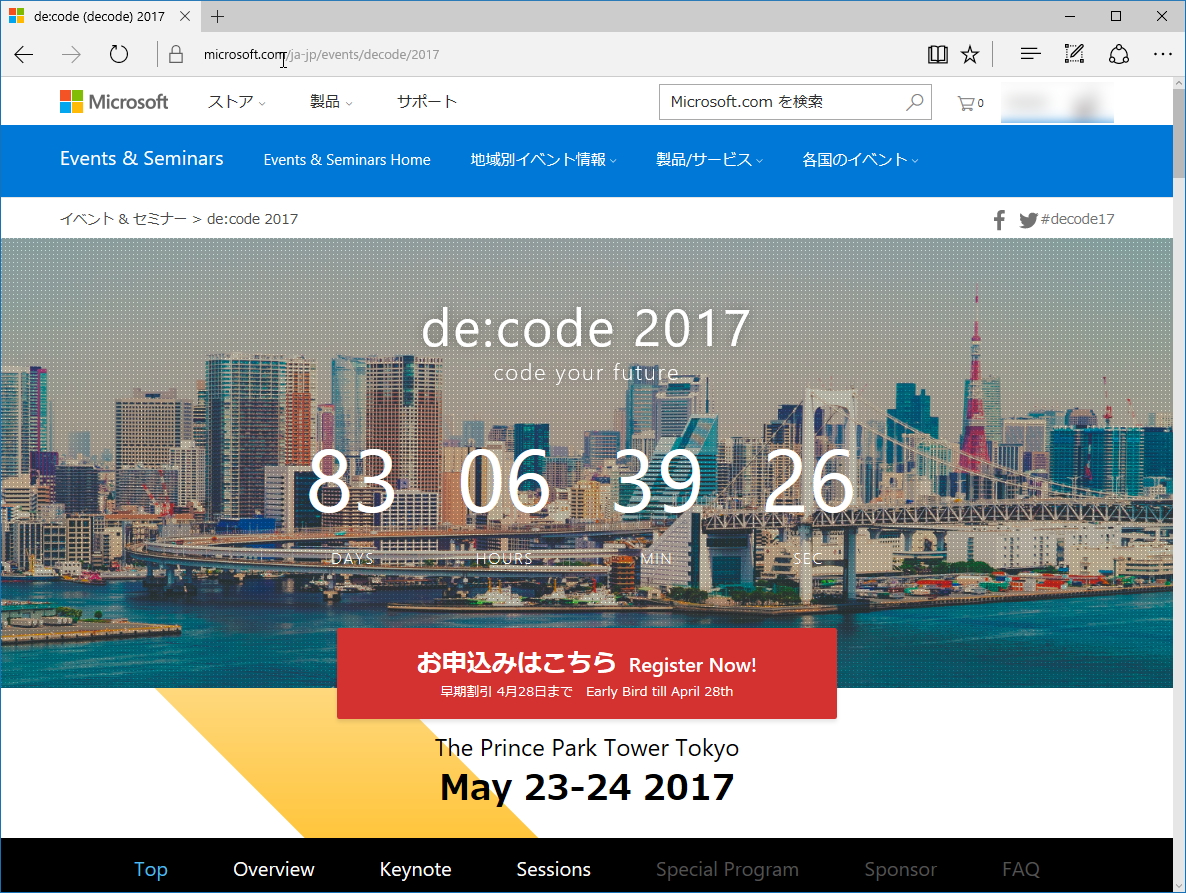
Task: Expand the ストア menu chevron
Action: pyautogui.click(x=262, y=102)
